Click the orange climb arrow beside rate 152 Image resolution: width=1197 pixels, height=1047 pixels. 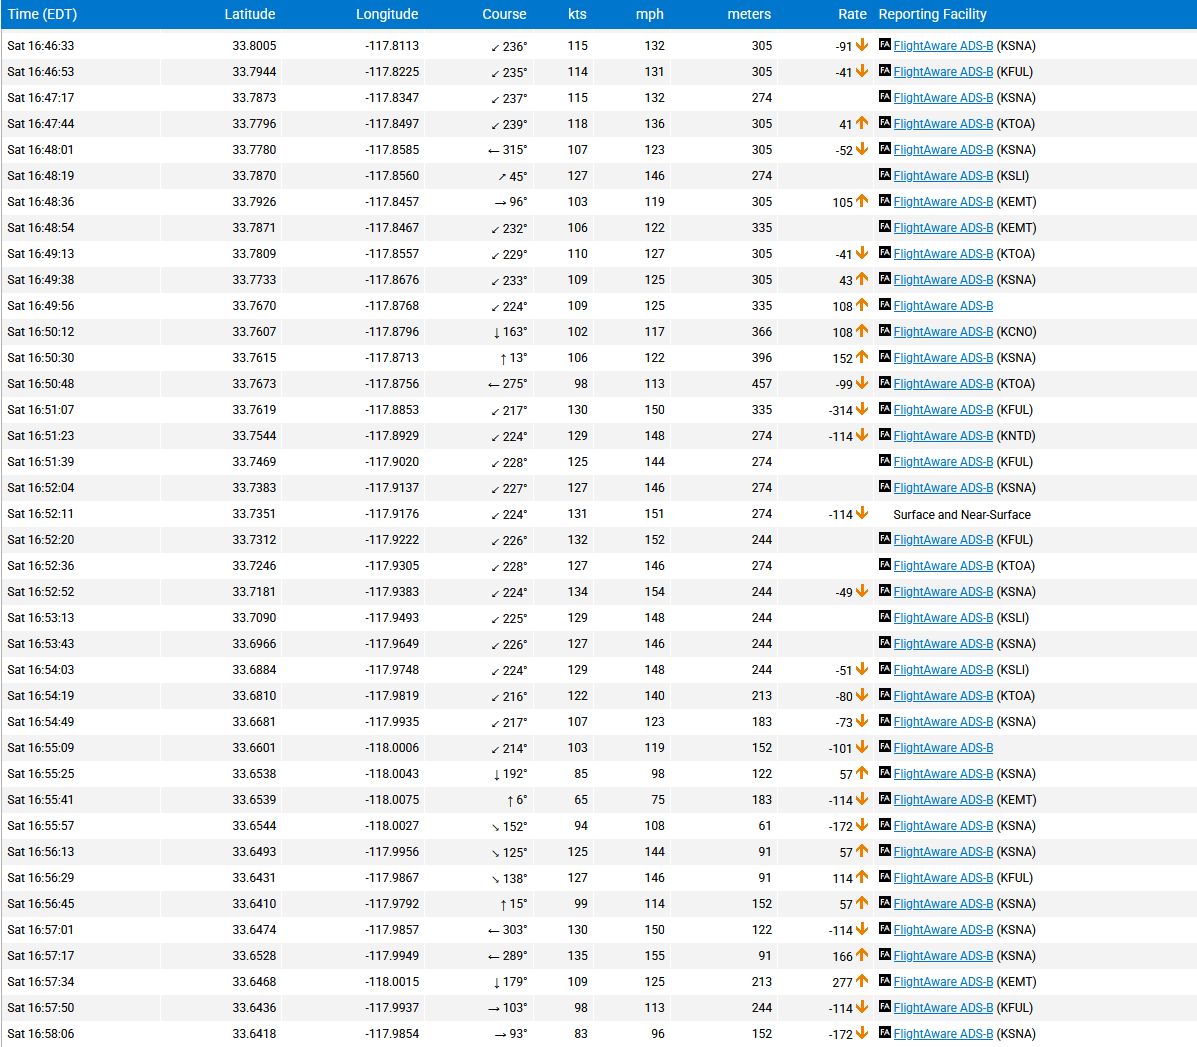[x=862, y=357]
